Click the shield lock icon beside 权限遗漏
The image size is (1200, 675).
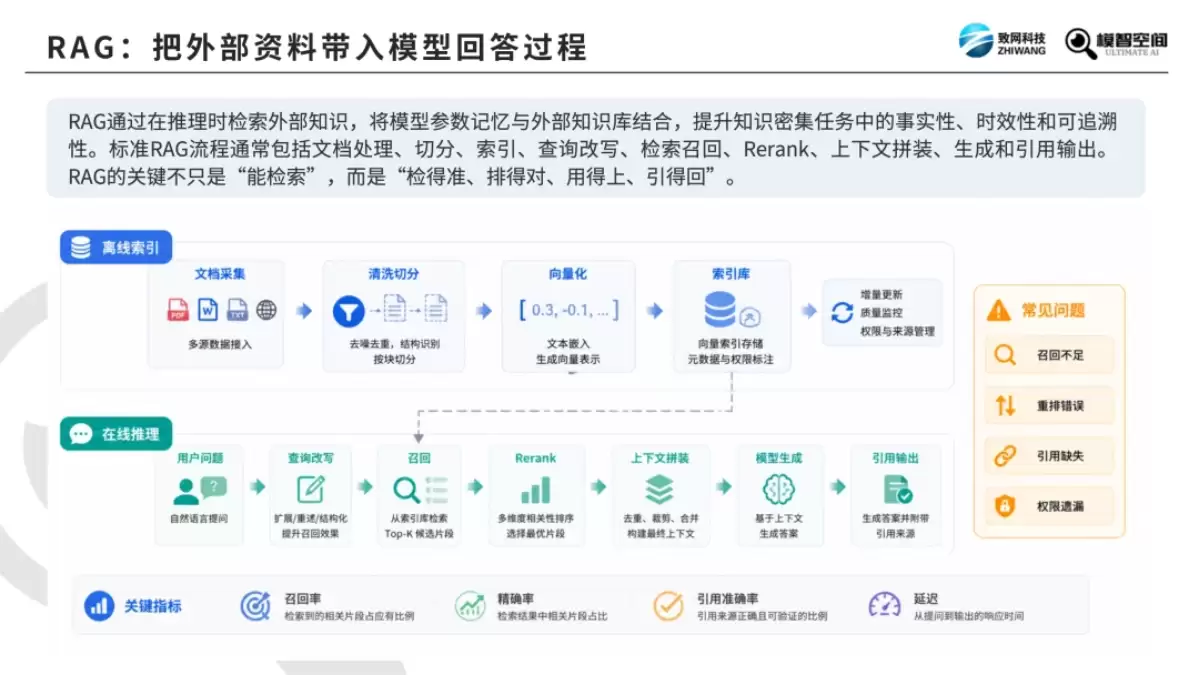click(1005, 506)
